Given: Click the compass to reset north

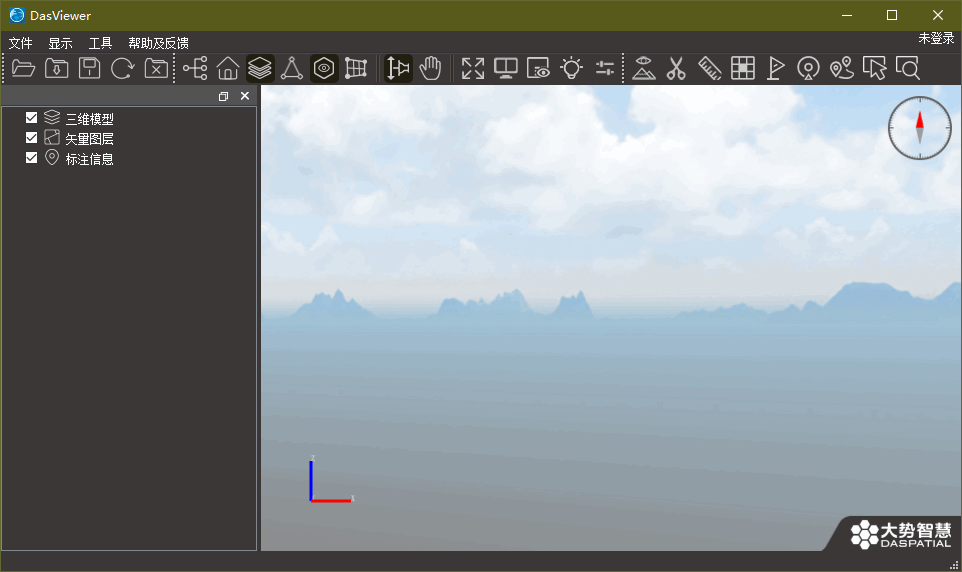Looking at the screenshot, I should [920, 128].
